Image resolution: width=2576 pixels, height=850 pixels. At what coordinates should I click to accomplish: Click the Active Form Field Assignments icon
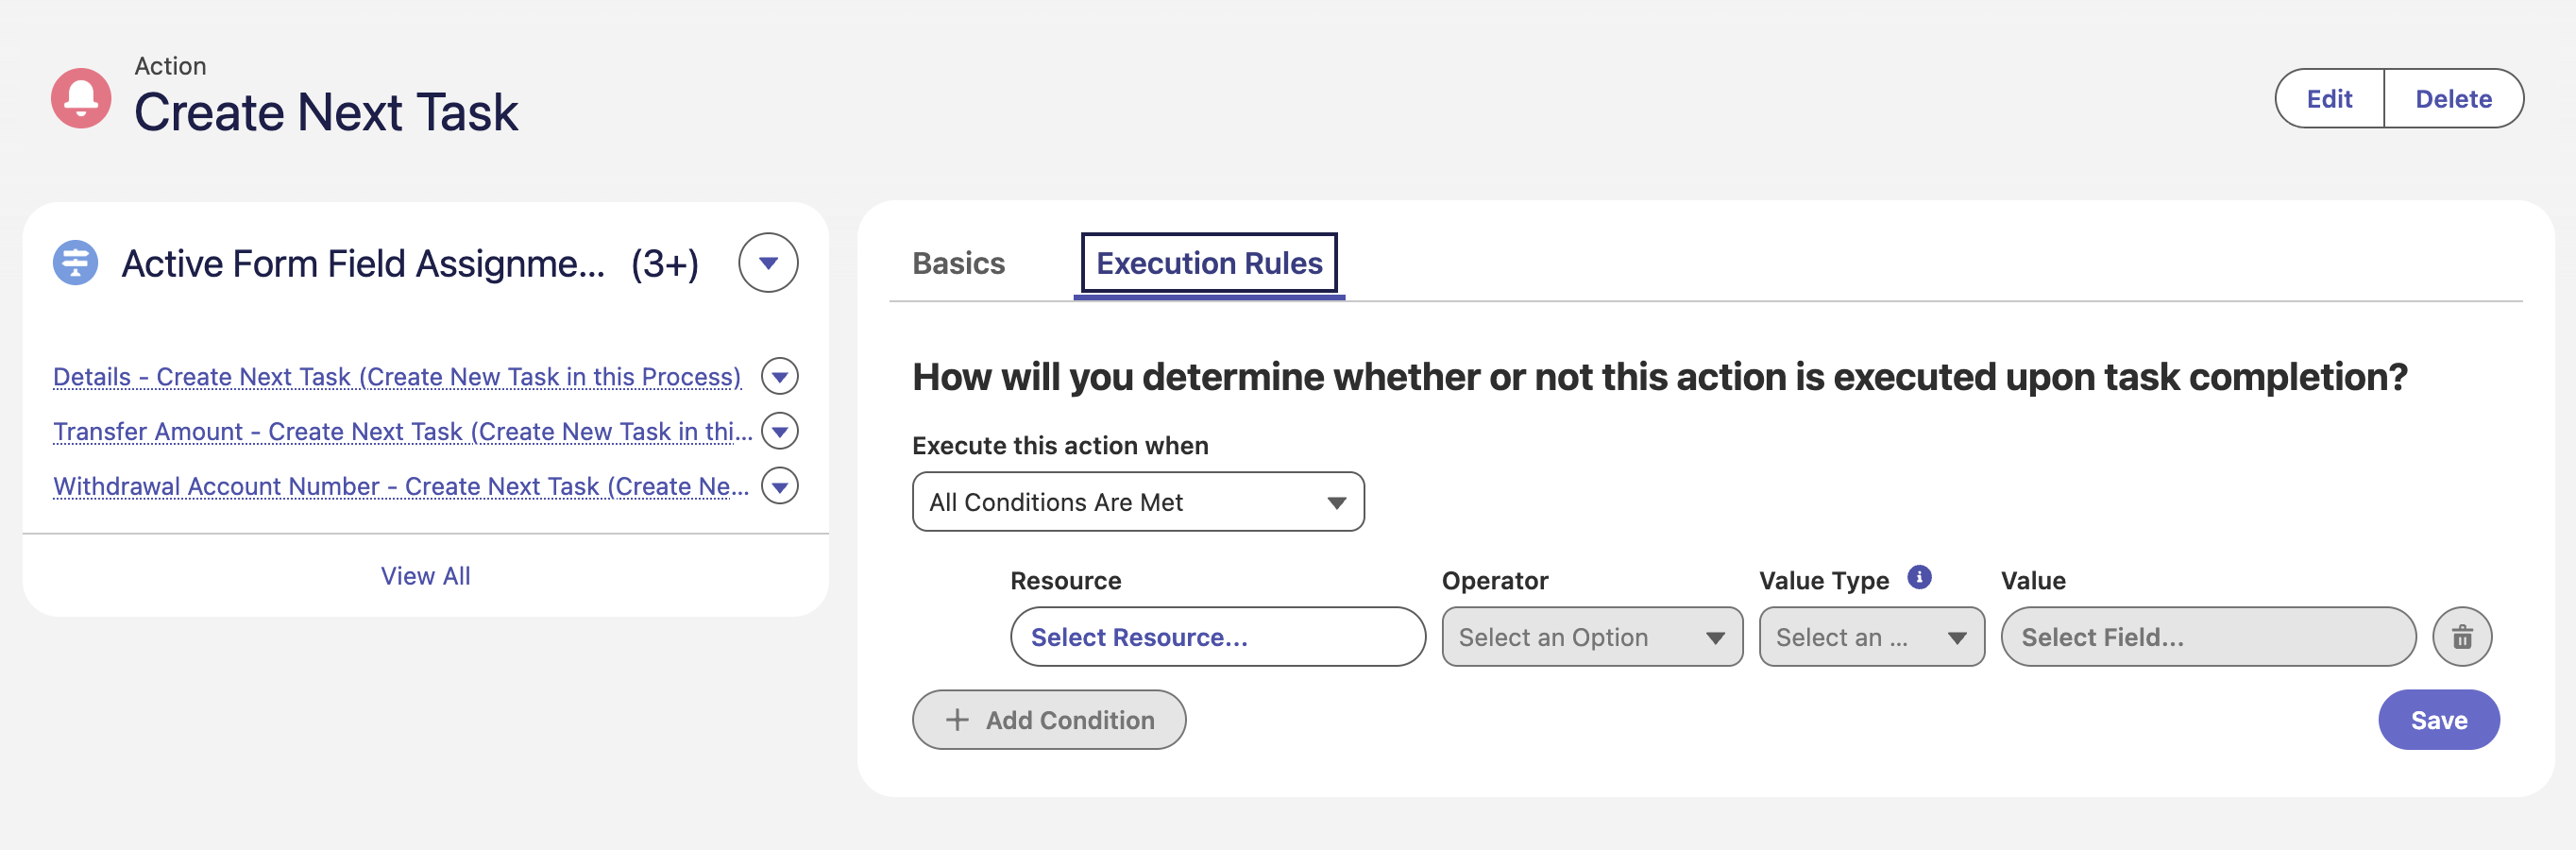75,263
